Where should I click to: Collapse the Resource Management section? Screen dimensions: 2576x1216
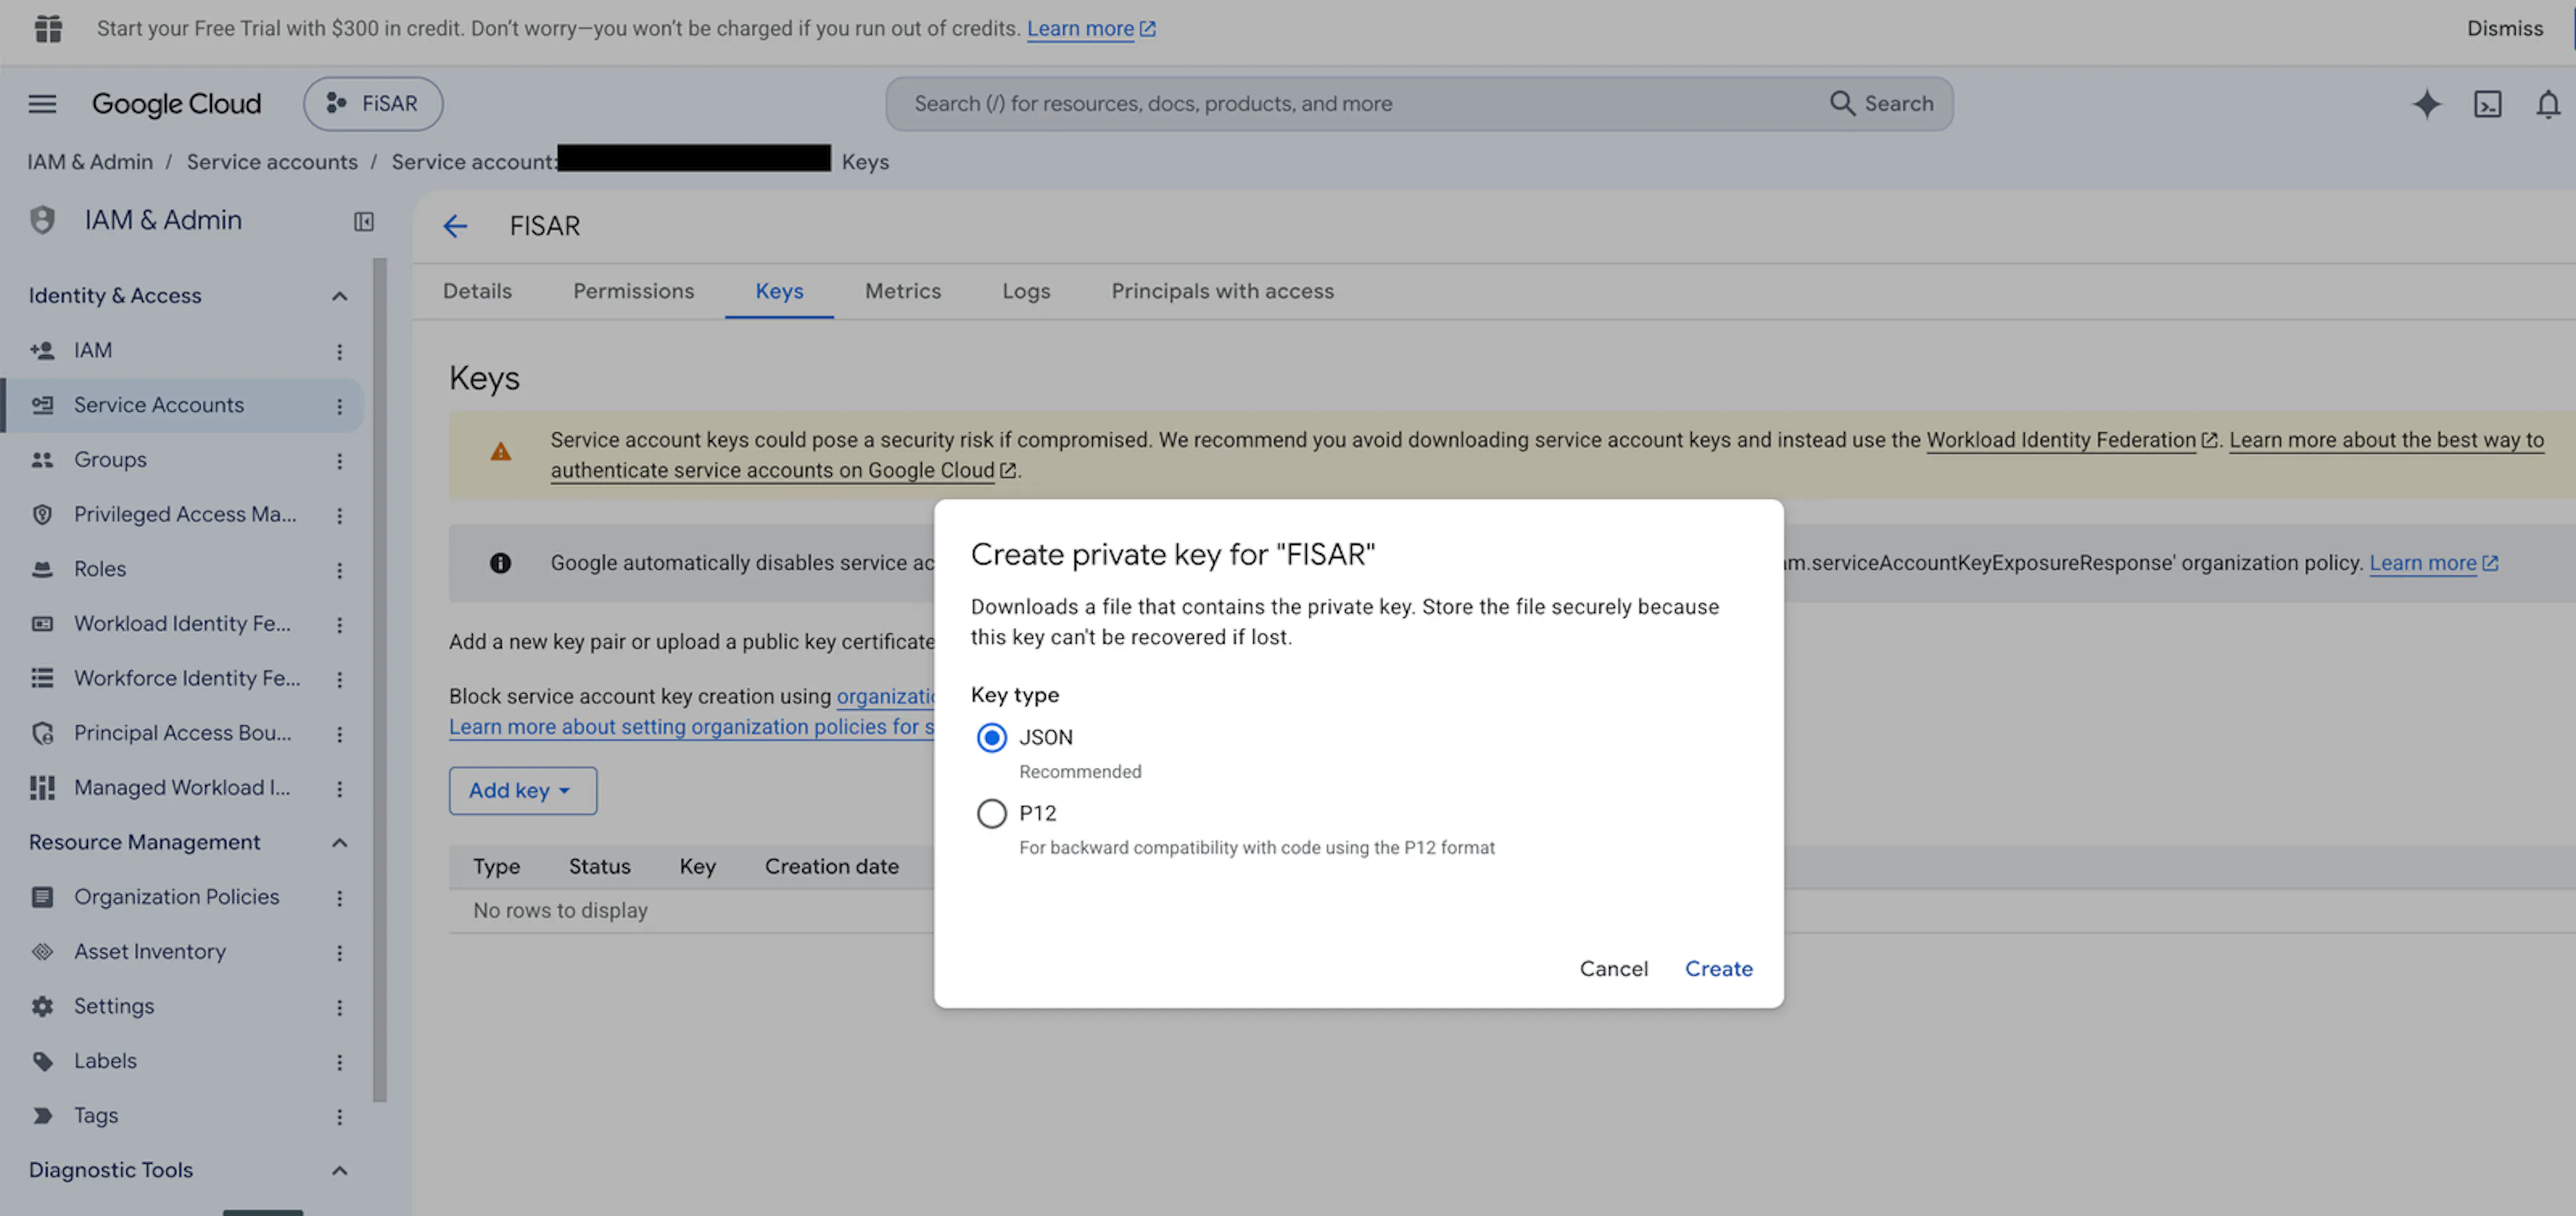click(339, 843)
